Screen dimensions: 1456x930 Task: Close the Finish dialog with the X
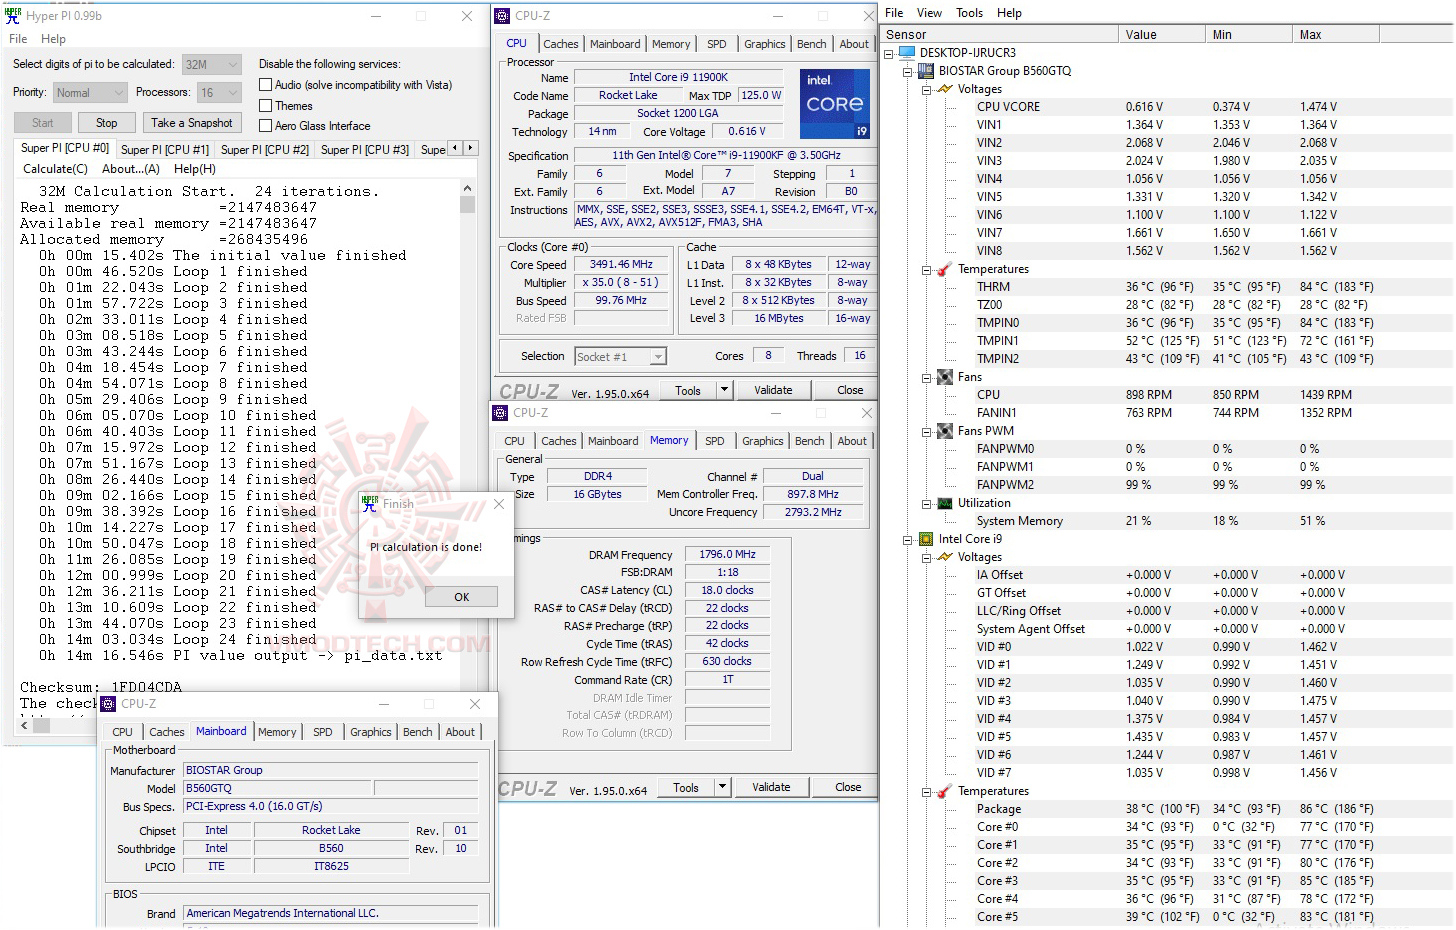point(499,504)
